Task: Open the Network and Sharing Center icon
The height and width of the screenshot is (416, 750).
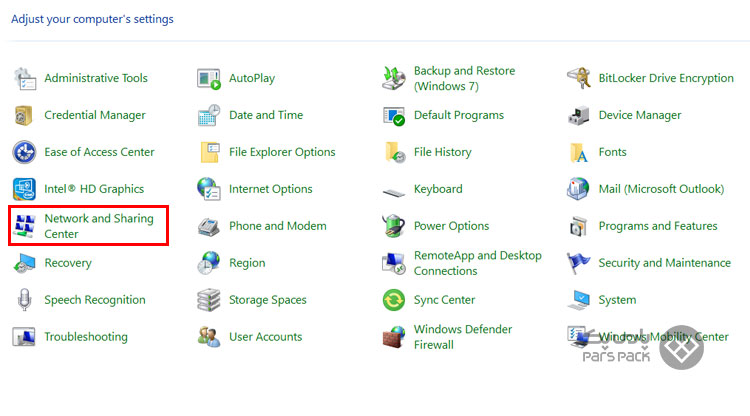Action: [x=24, y=226]
